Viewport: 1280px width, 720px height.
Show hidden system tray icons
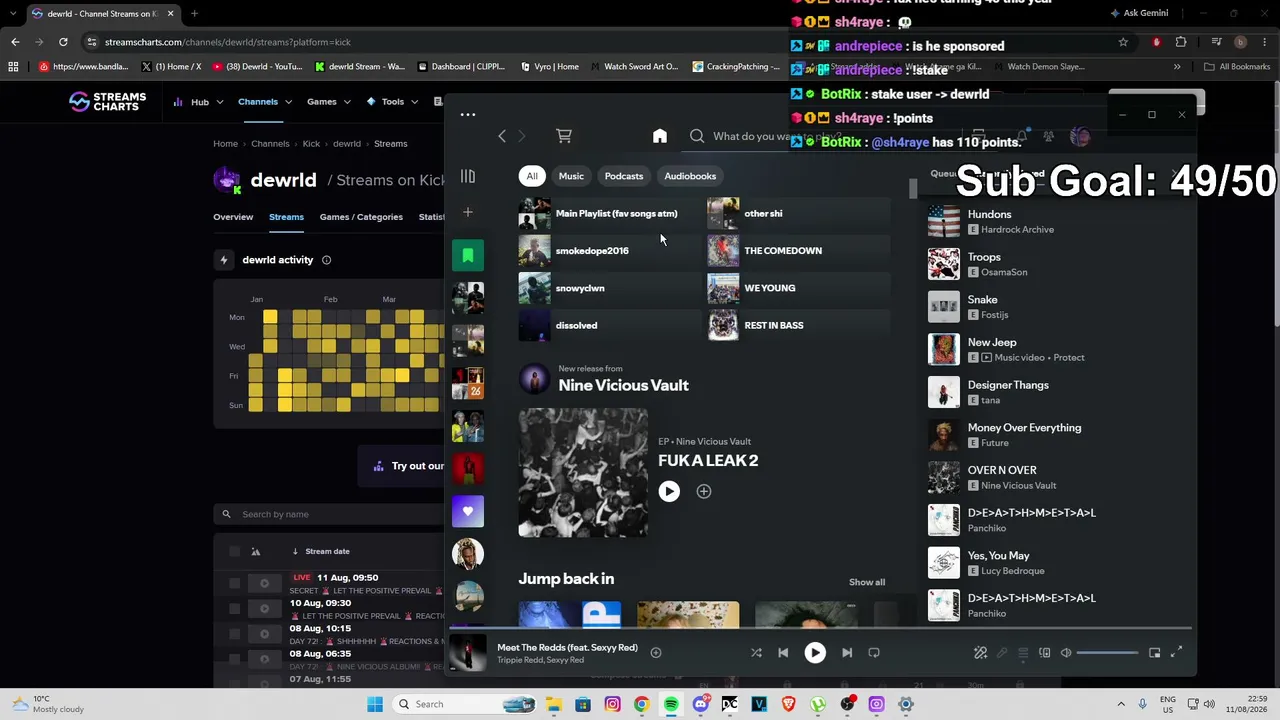pyautogui.click(x=1121, y=704)
